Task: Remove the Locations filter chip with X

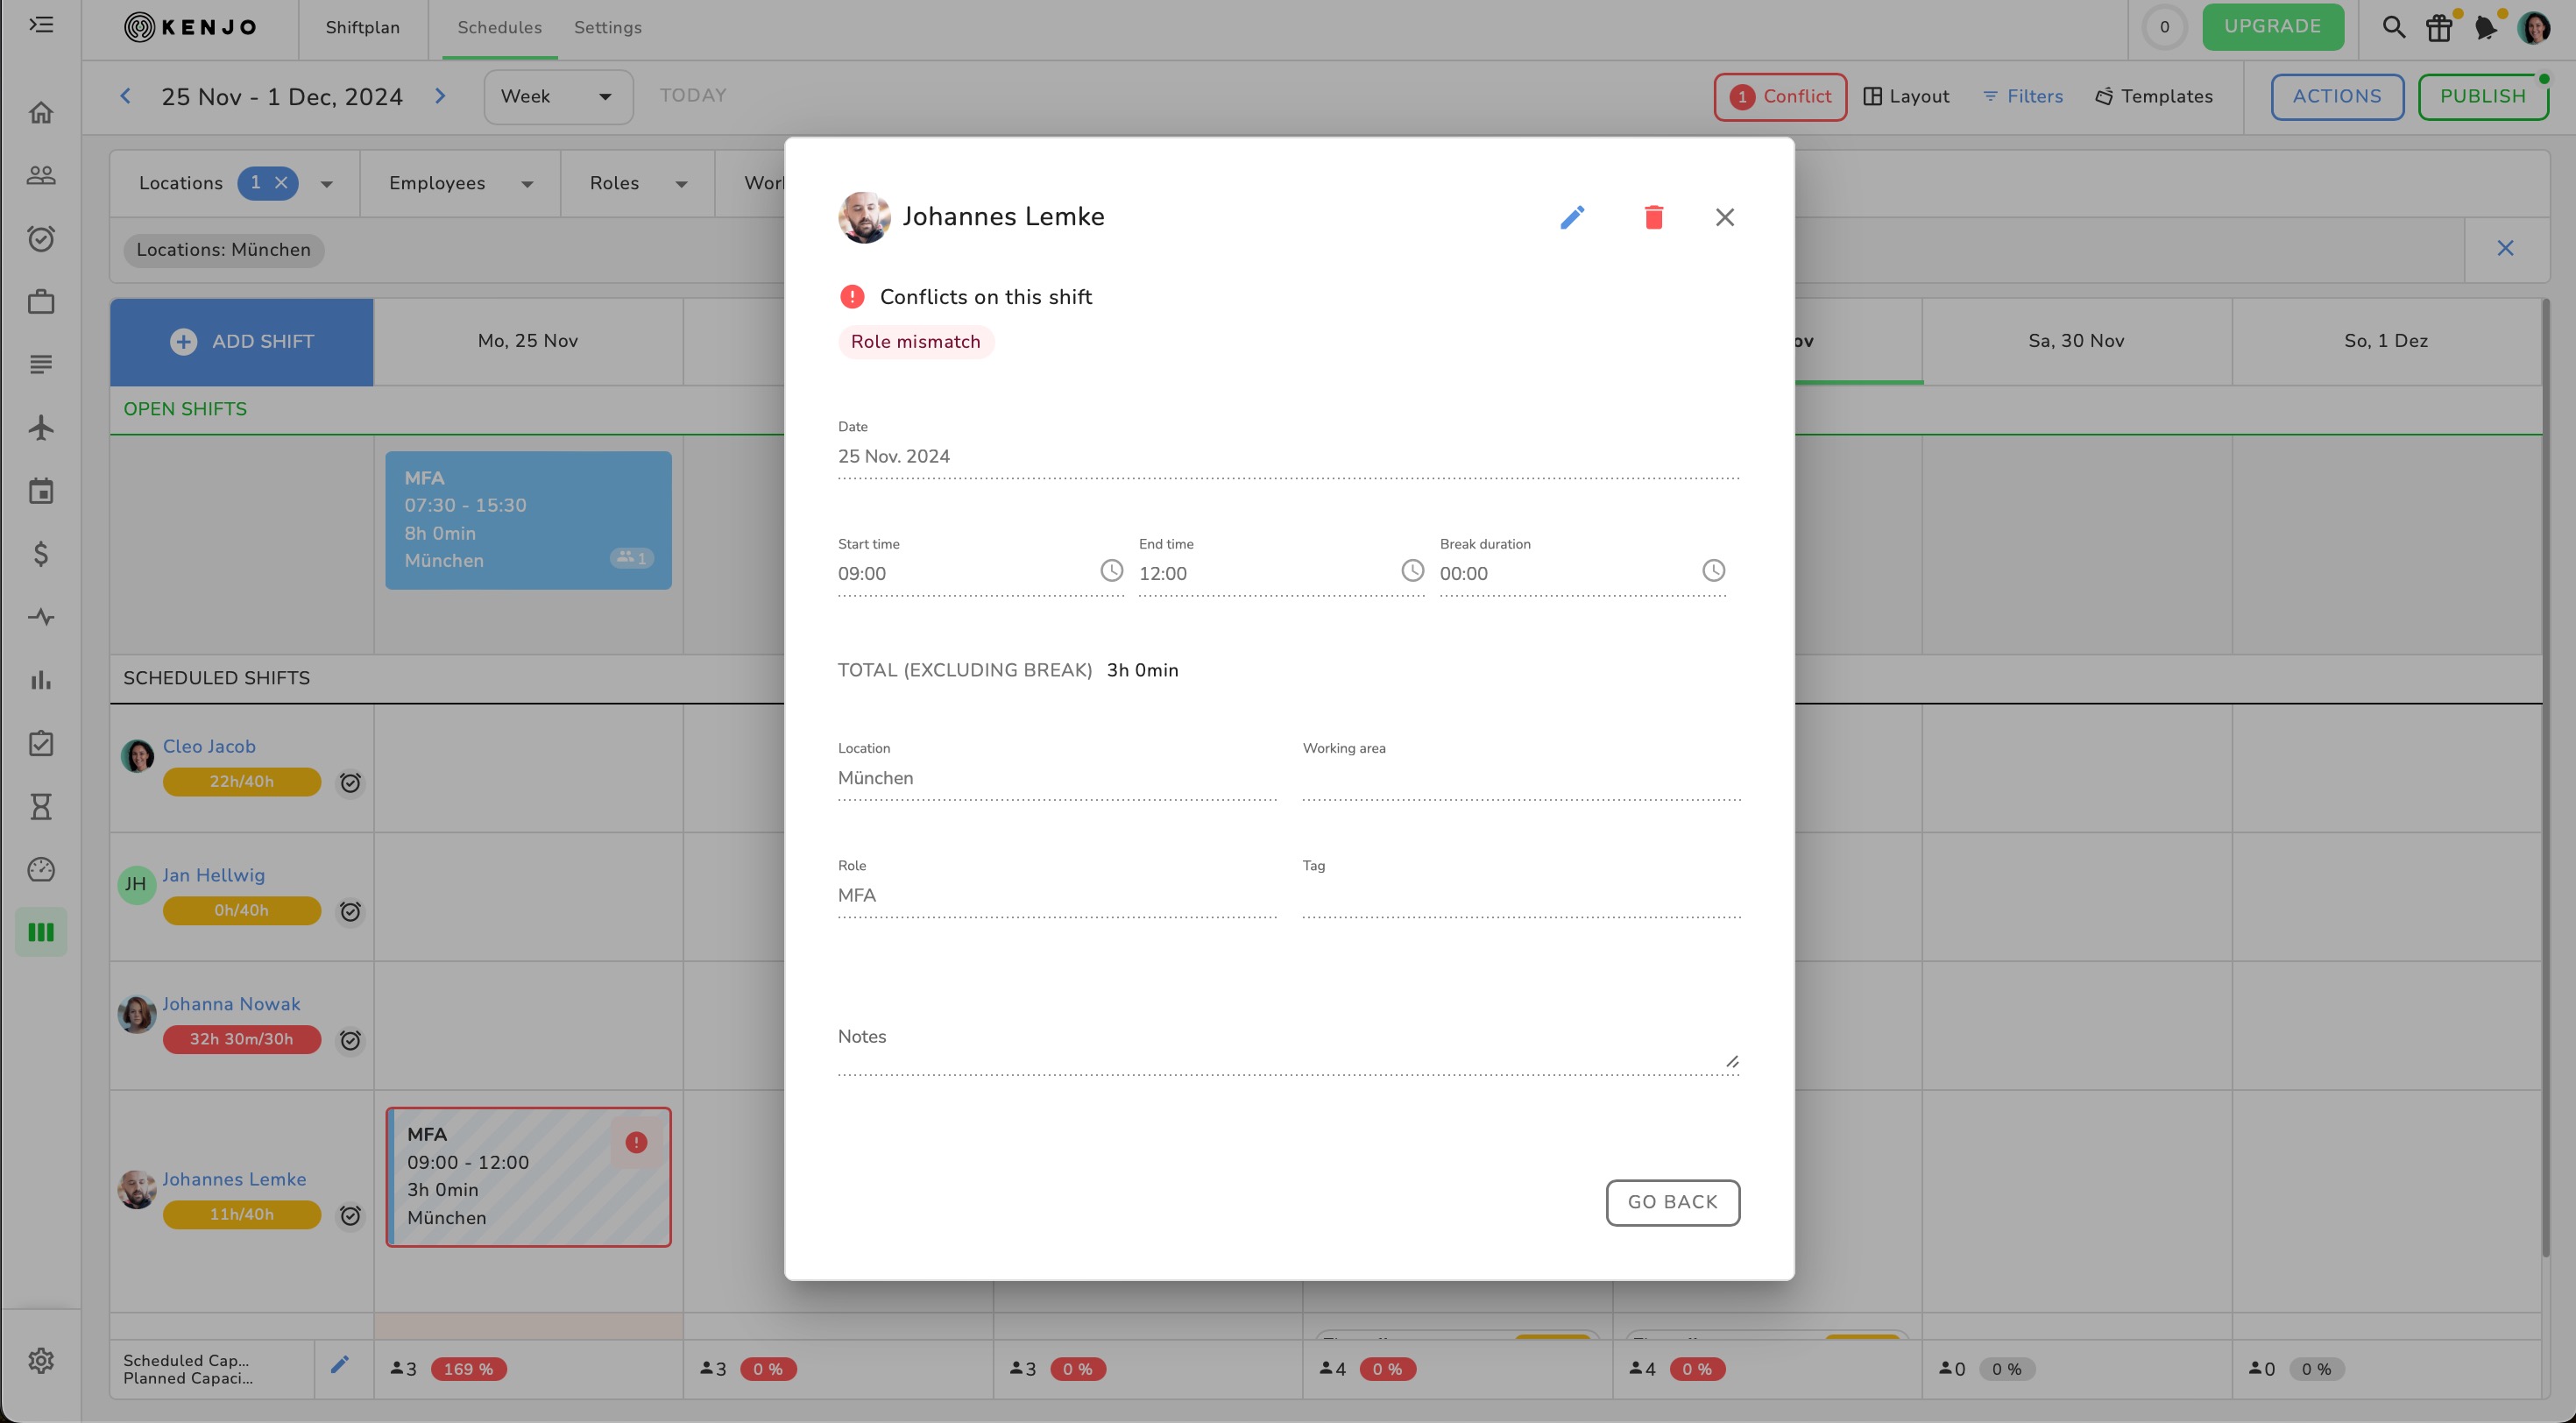Action: point(281,183)
